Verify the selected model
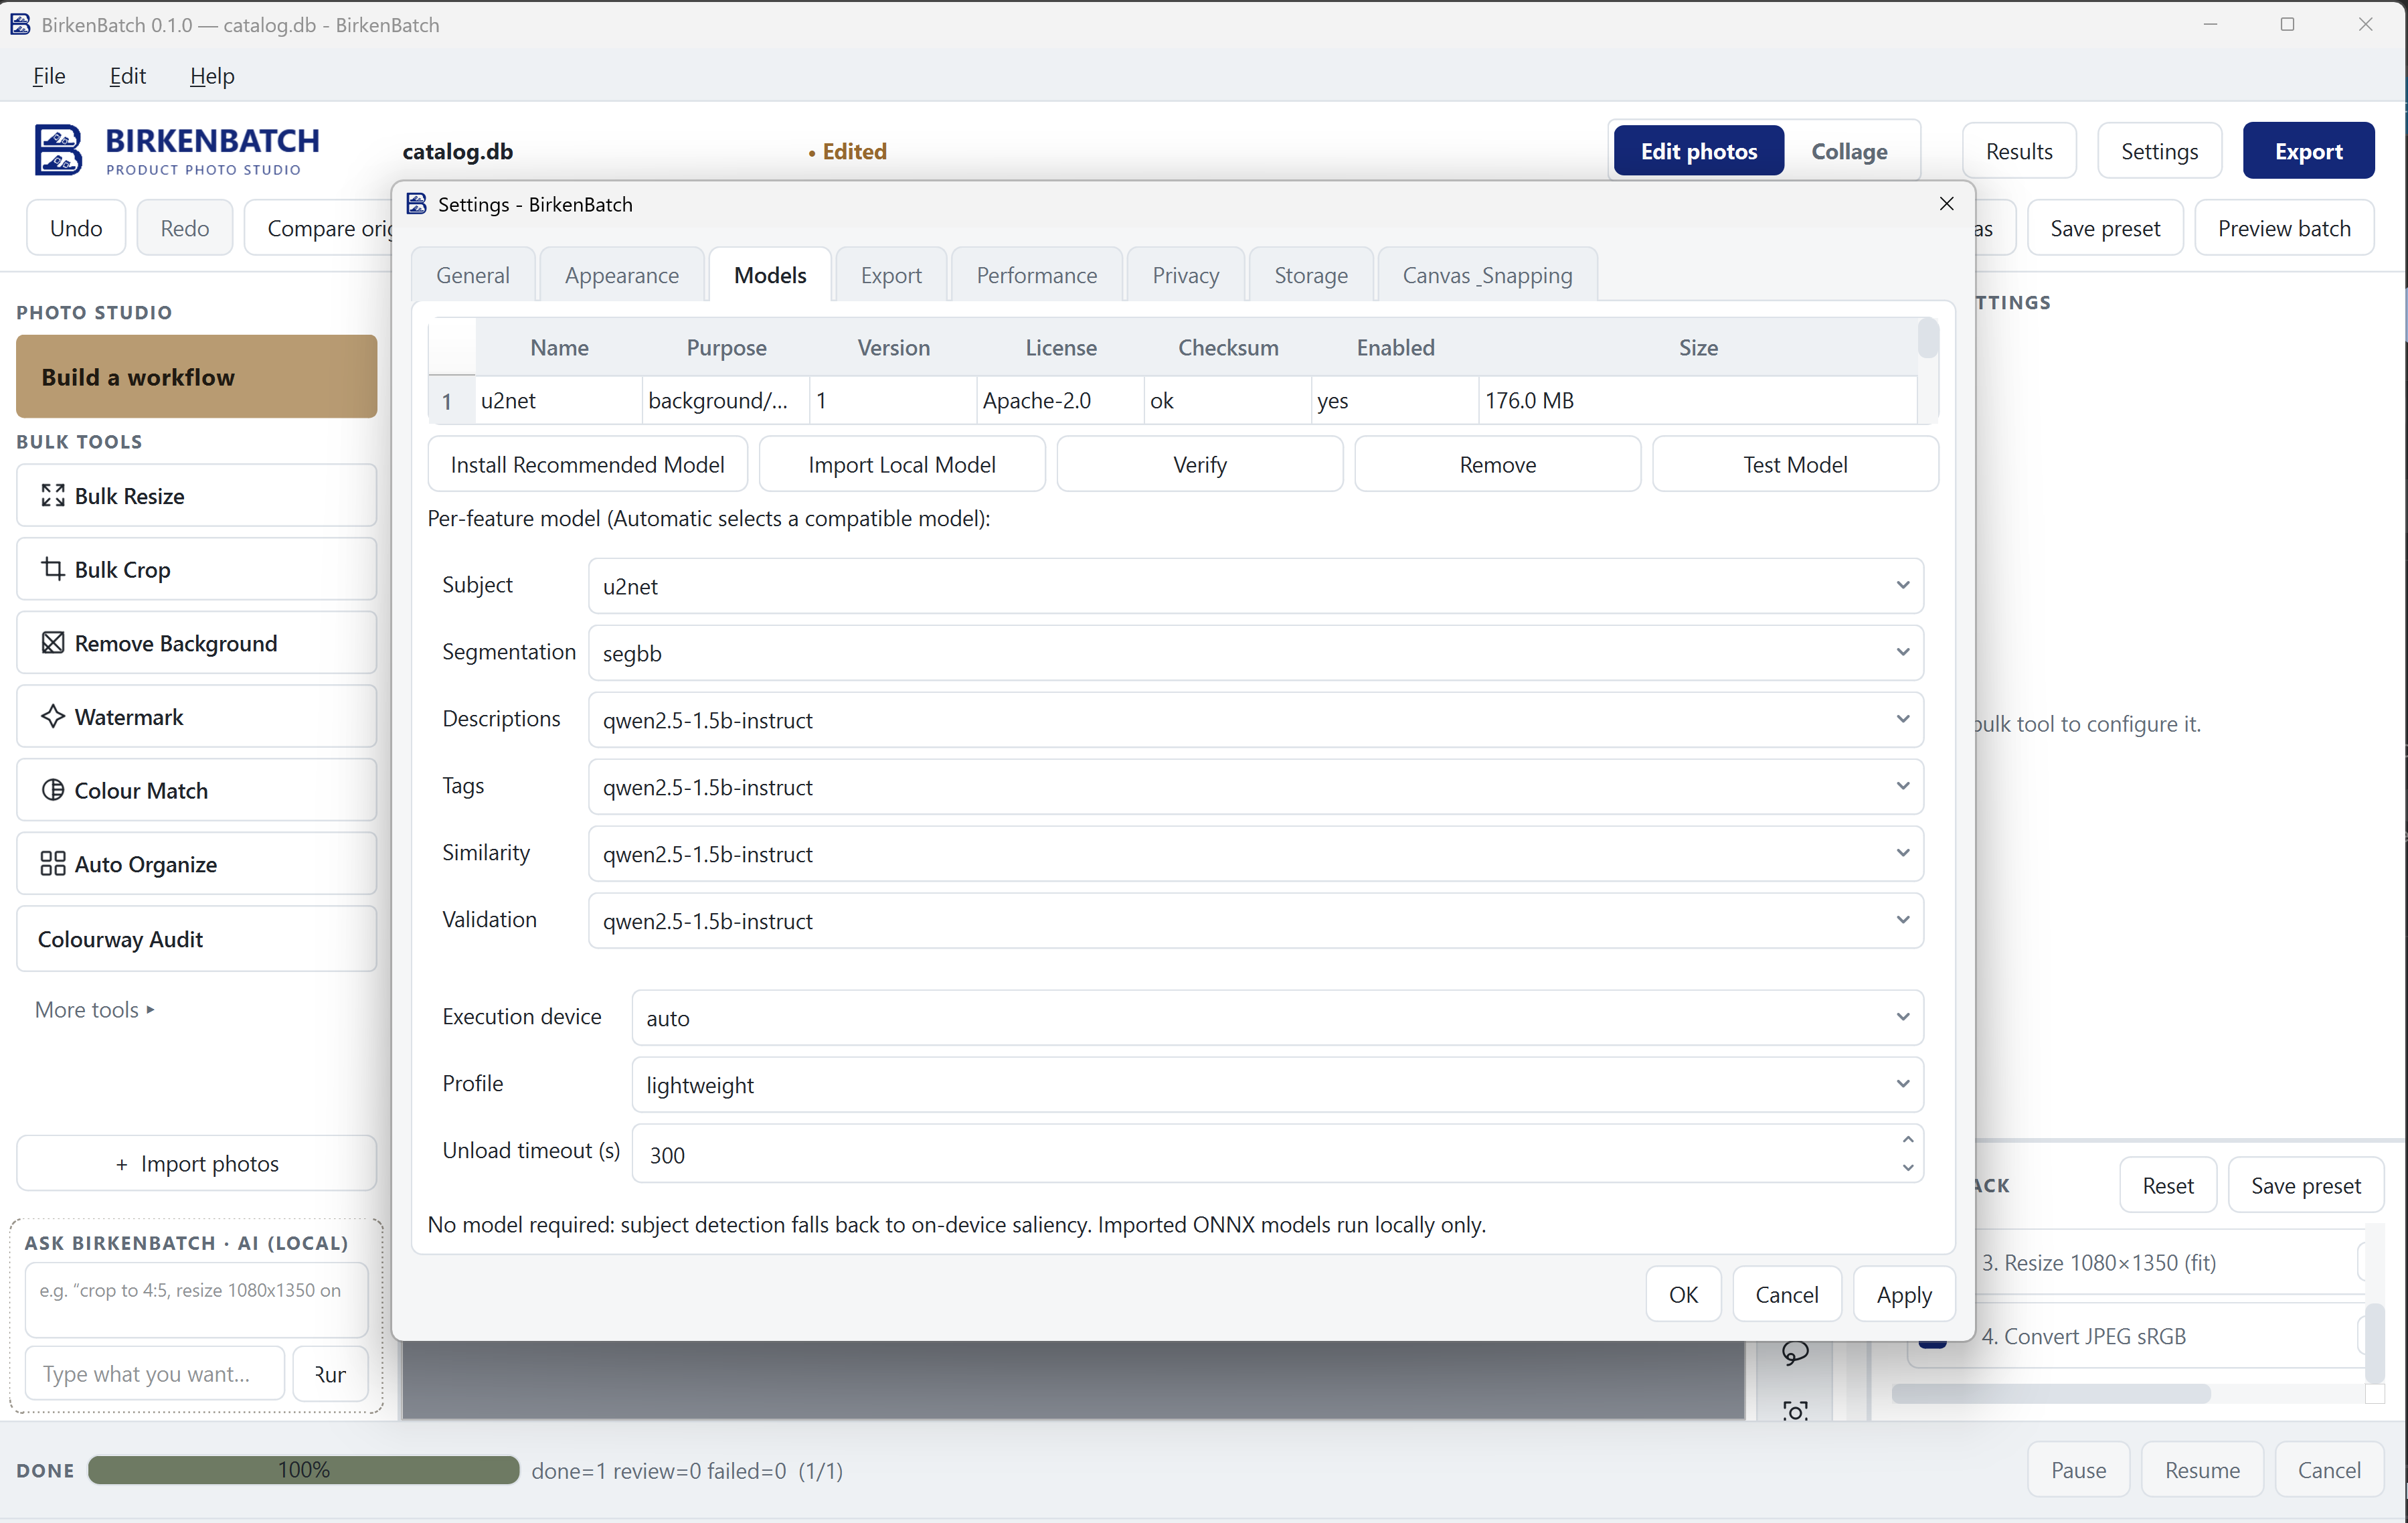This screenshot has height=1523, width=2408. click(x=1199, y=465)
